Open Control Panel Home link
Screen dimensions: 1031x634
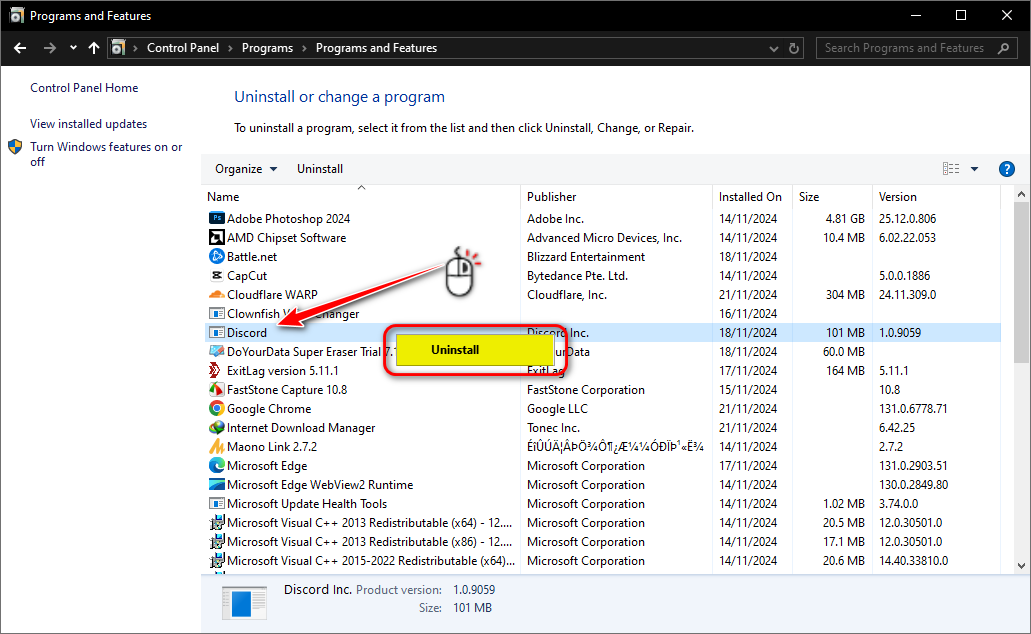[x=84, y=88]
